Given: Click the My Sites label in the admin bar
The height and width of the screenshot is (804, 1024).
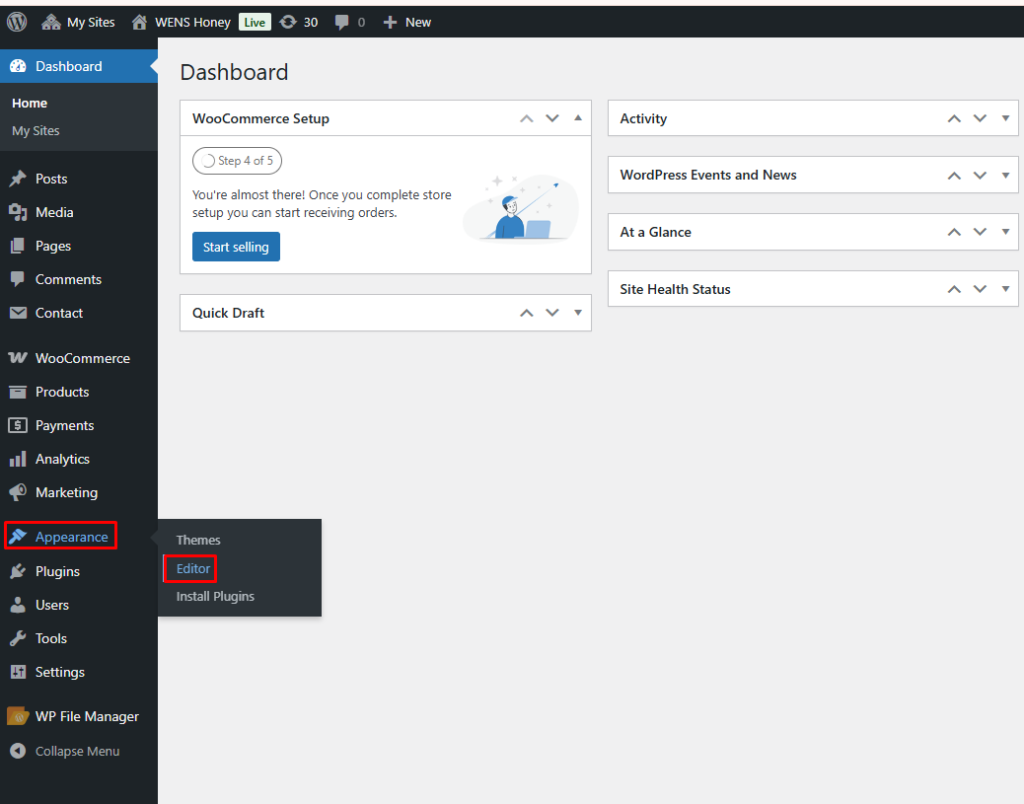Looking at the screenshot, I should [91, 22].
